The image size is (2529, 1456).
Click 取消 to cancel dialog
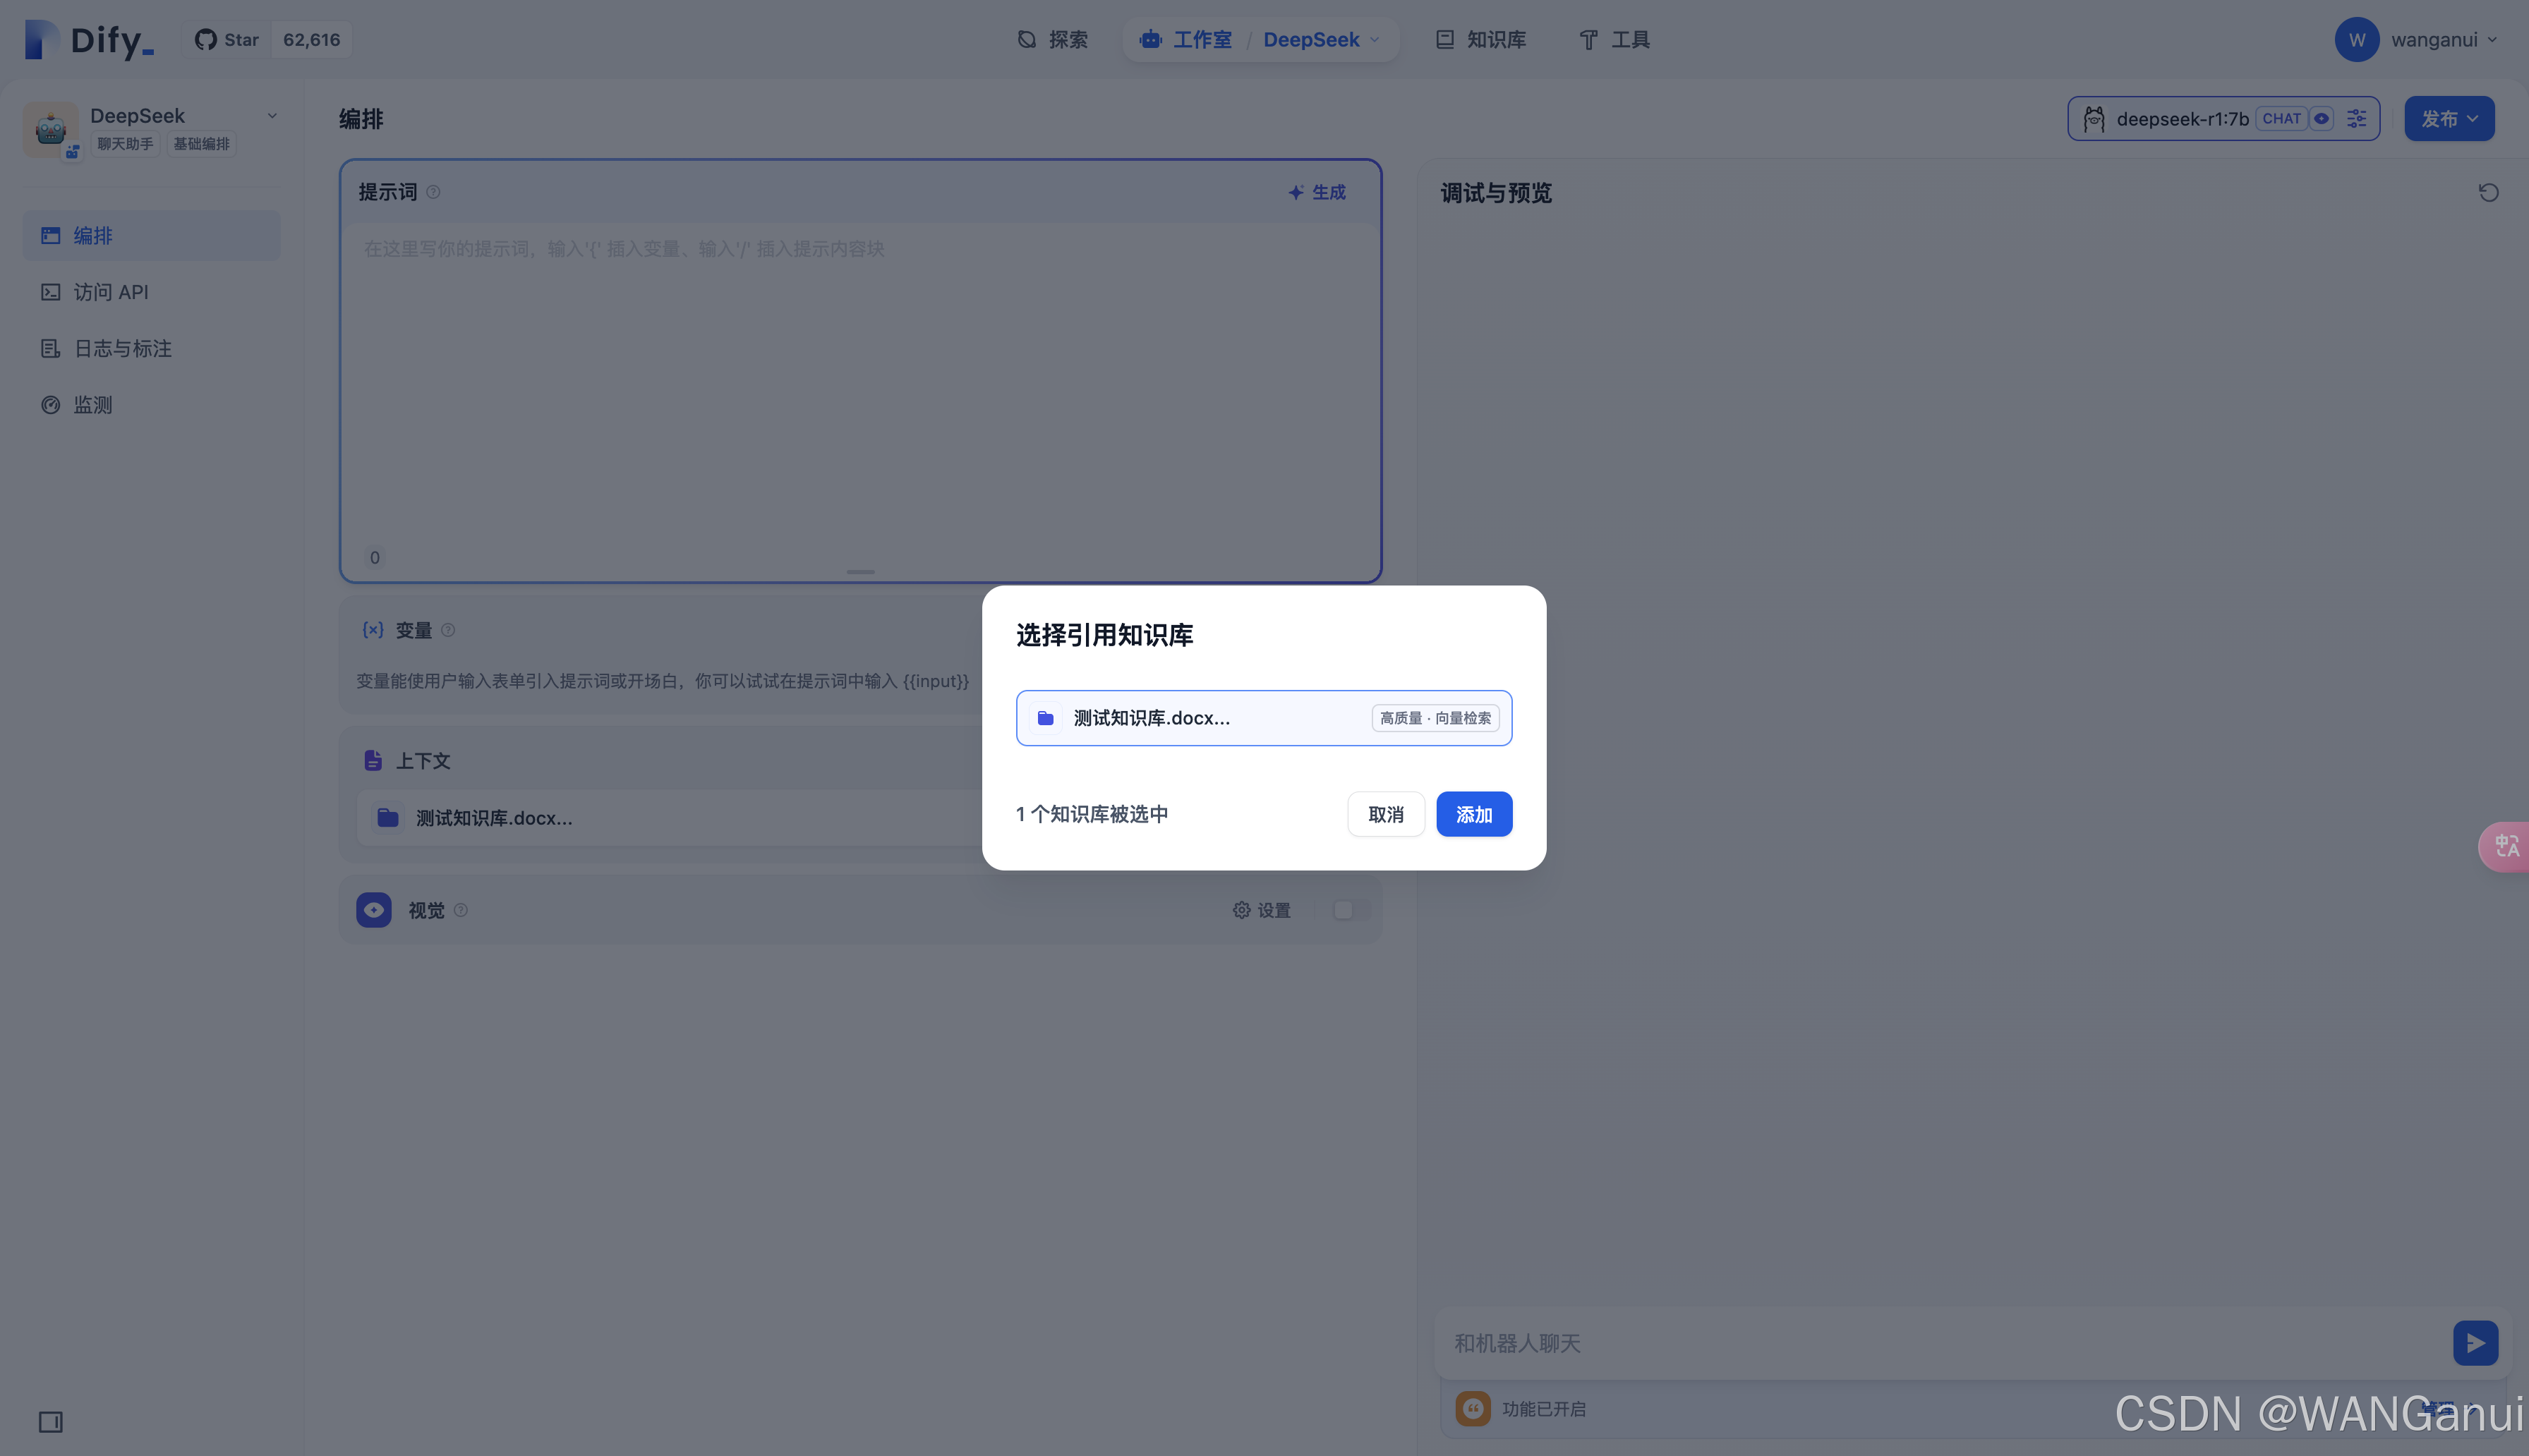[1385, 814]
